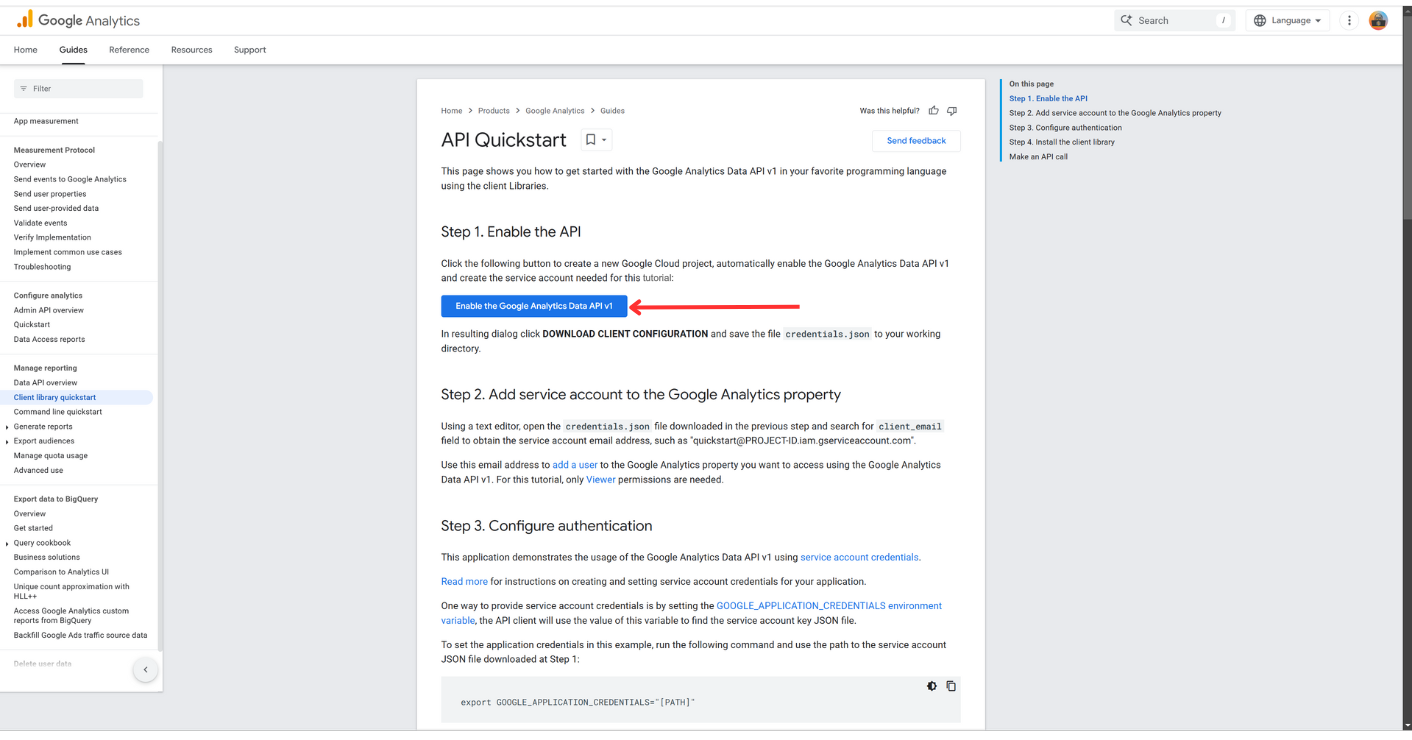Click the sidebar Filter field
1412x740 pixels.
click(x=78, y=89)
